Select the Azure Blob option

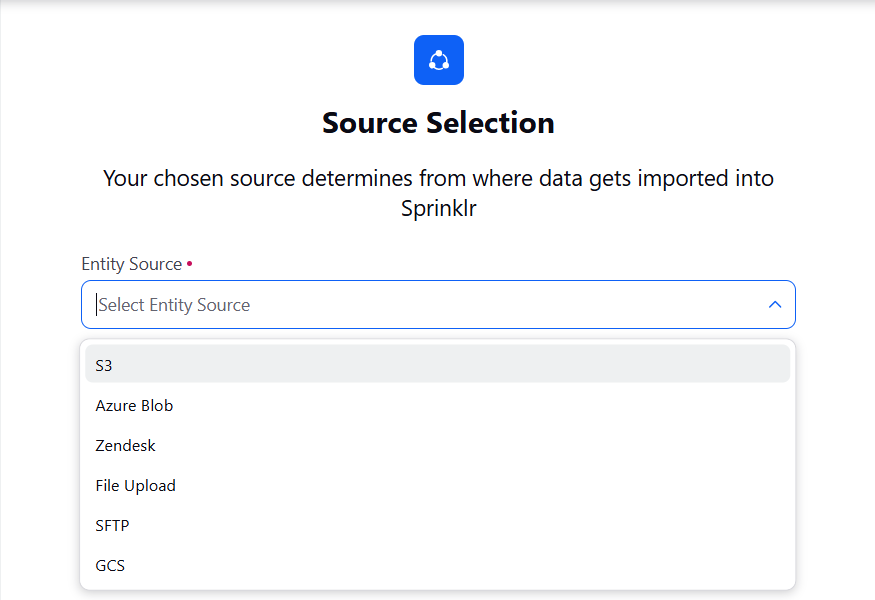(438, 405)
